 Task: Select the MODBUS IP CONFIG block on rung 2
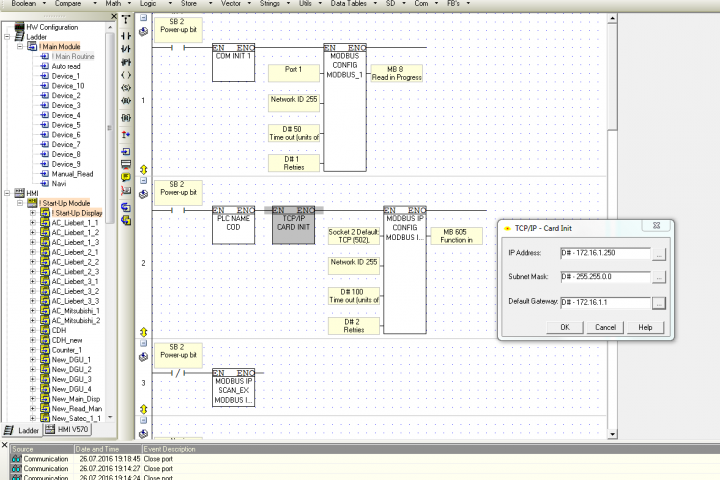405,270
